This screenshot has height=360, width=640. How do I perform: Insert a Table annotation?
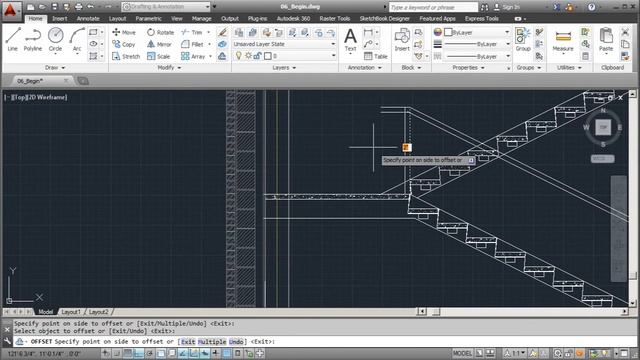coord(376,56)
